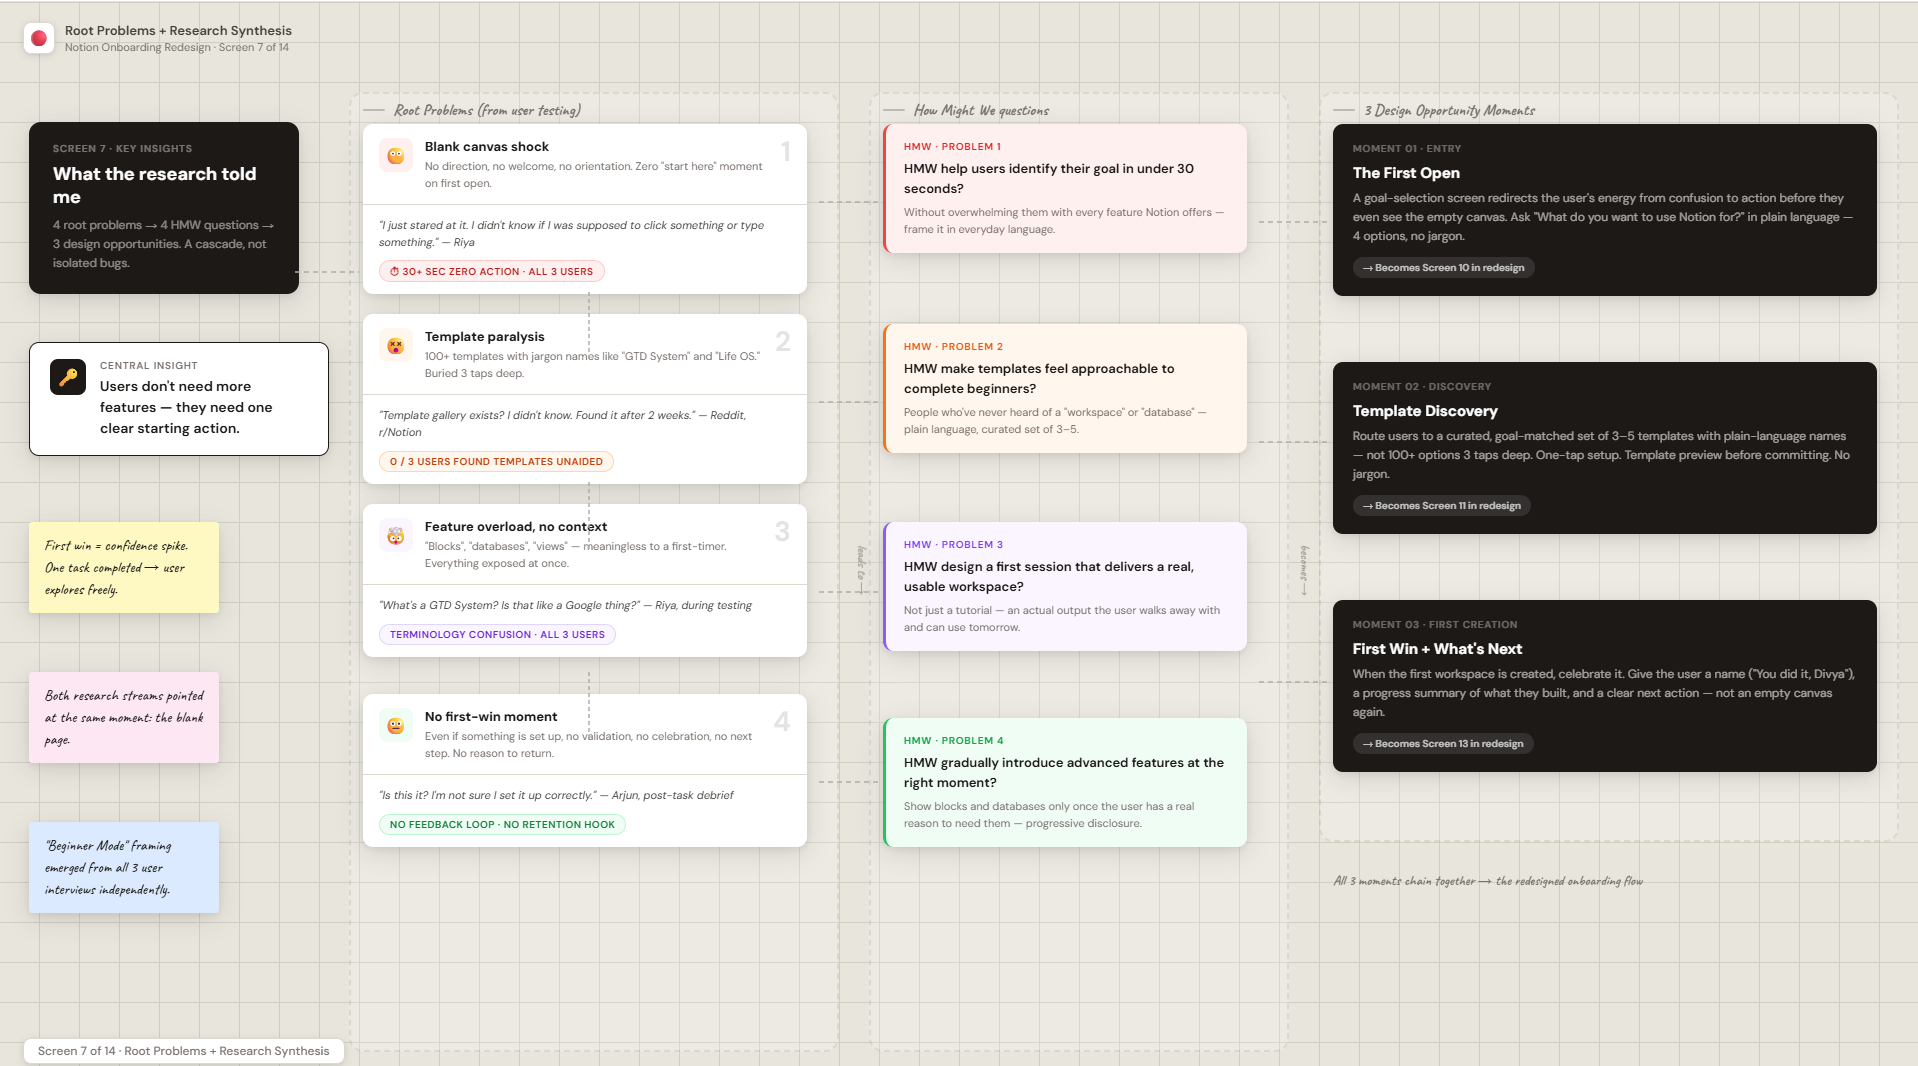Select the HMW Problem 4 green card
Screen dimensions: 1918x1066
point(1065,782)
